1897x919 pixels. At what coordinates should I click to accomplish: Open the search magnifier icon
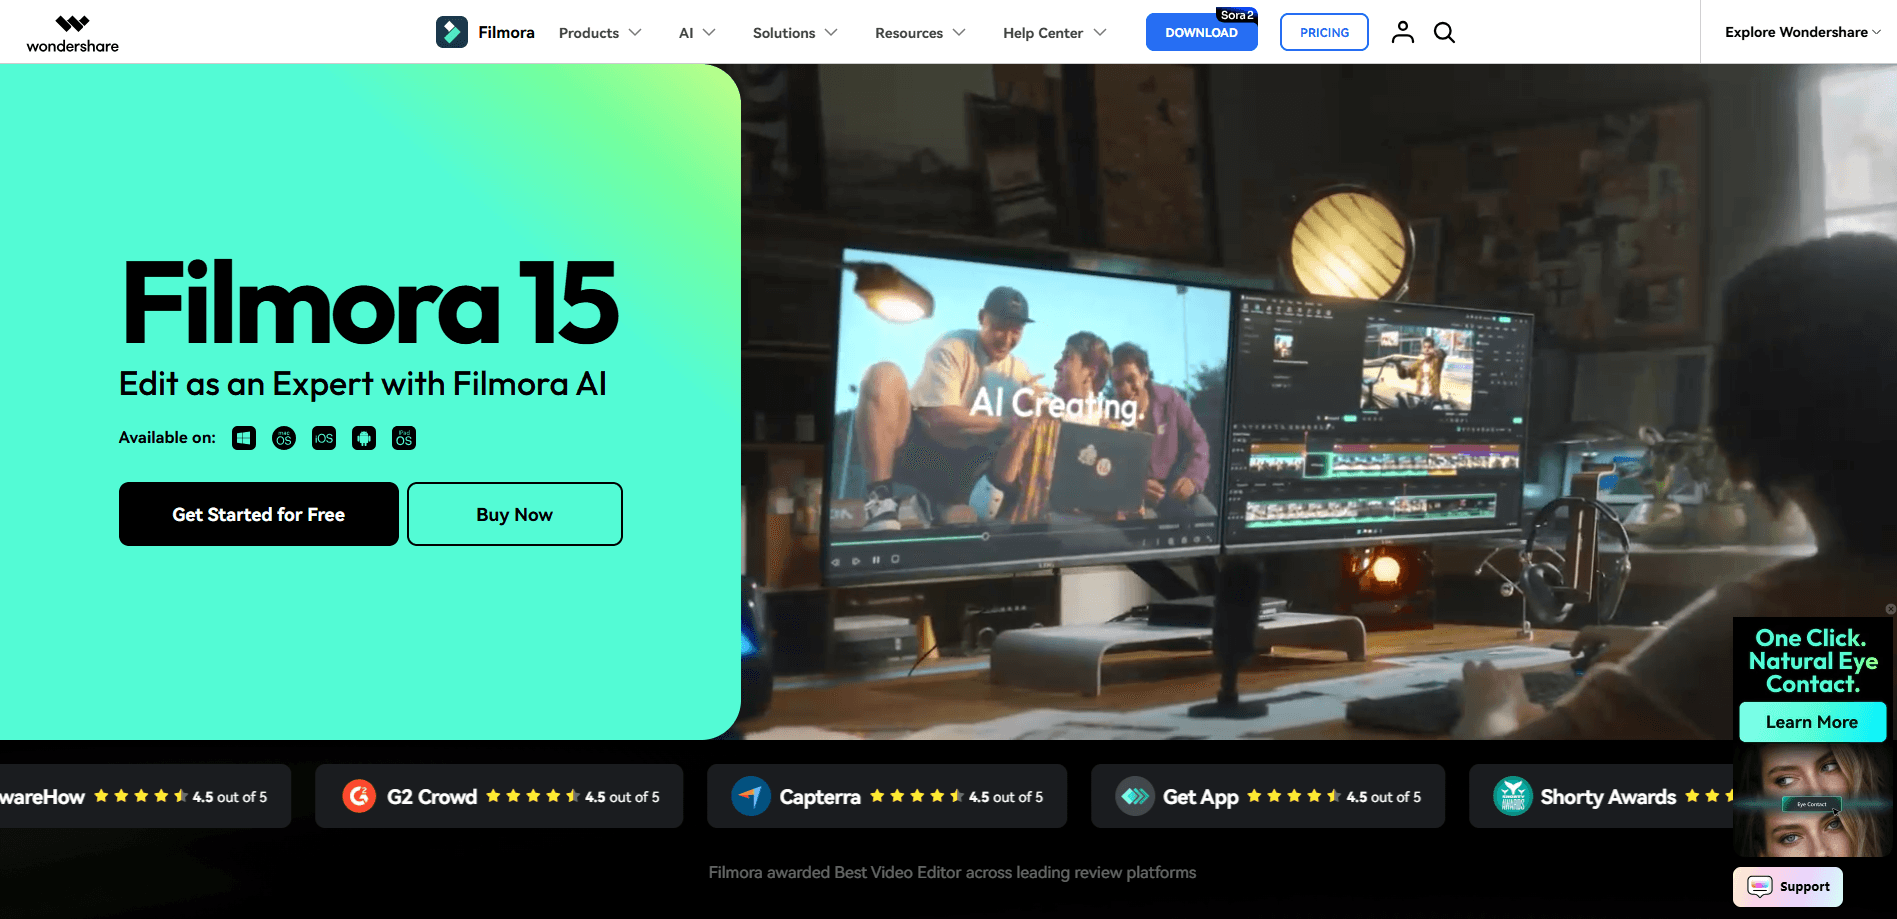point(1444,32)
